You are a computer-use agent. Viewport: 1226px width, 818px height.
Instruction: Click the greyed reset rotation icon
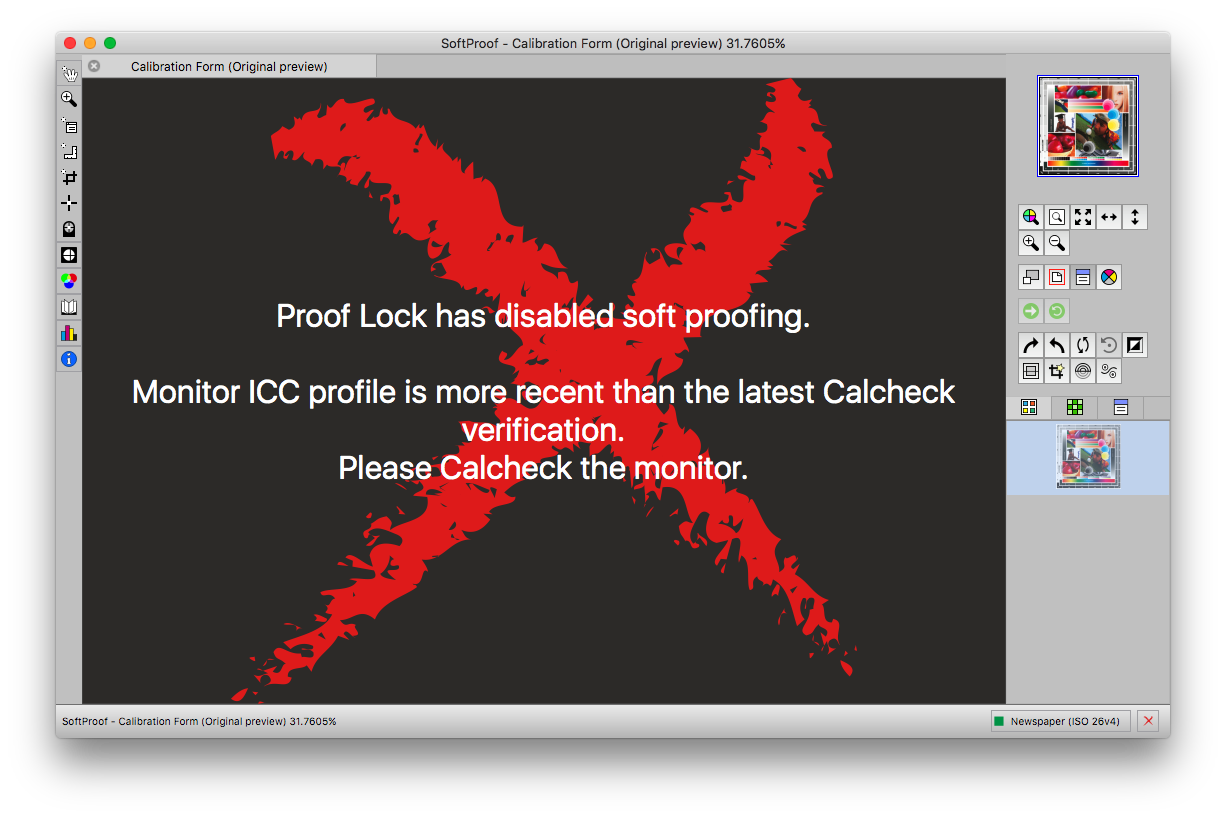[x=1109, y=346]
